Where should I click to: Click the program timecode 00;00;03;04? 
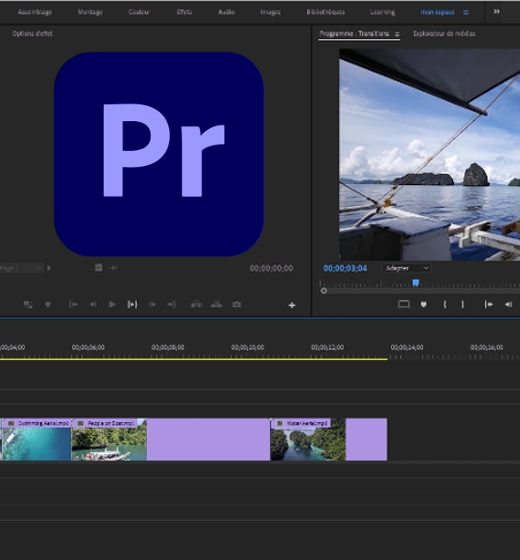coord(345,268)
